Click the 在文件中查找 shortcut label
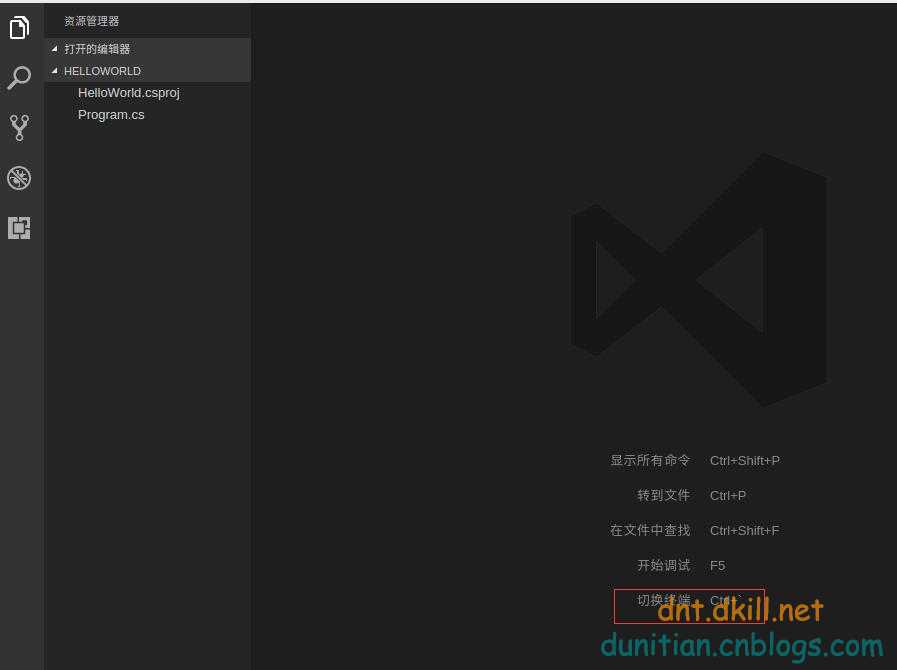 pyautogui.click(x=650, y=530)
